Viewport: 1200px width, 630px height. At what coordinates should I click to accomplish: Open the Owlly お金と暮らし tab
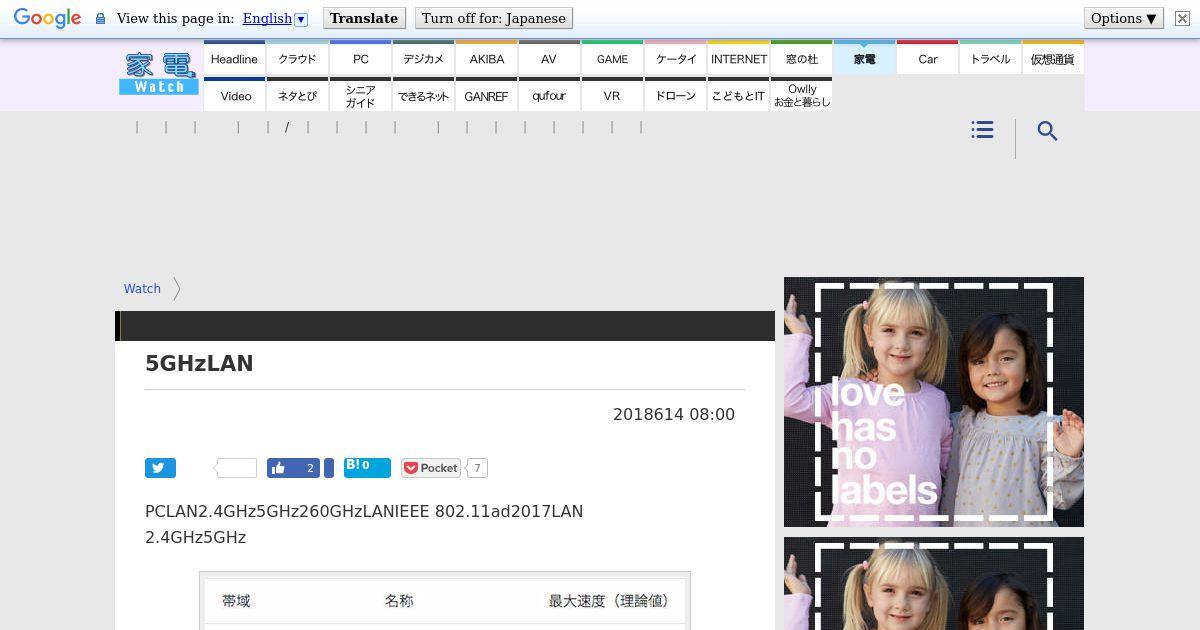point(801,95)
